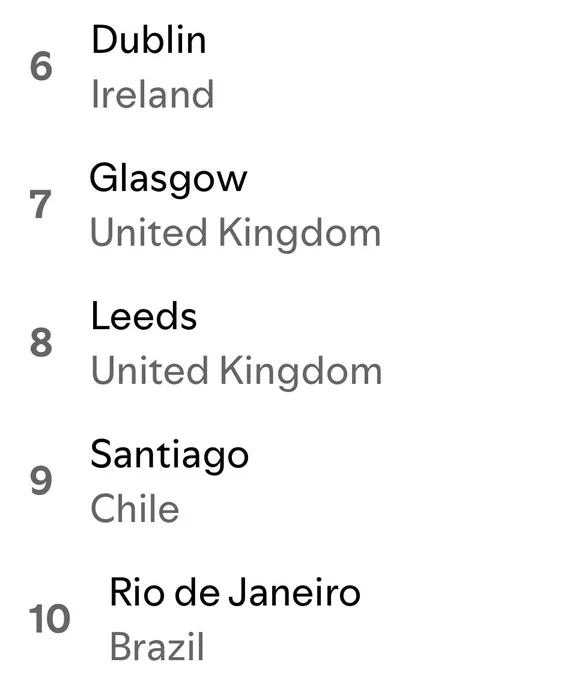Select the rank number 9

(41, 480)
